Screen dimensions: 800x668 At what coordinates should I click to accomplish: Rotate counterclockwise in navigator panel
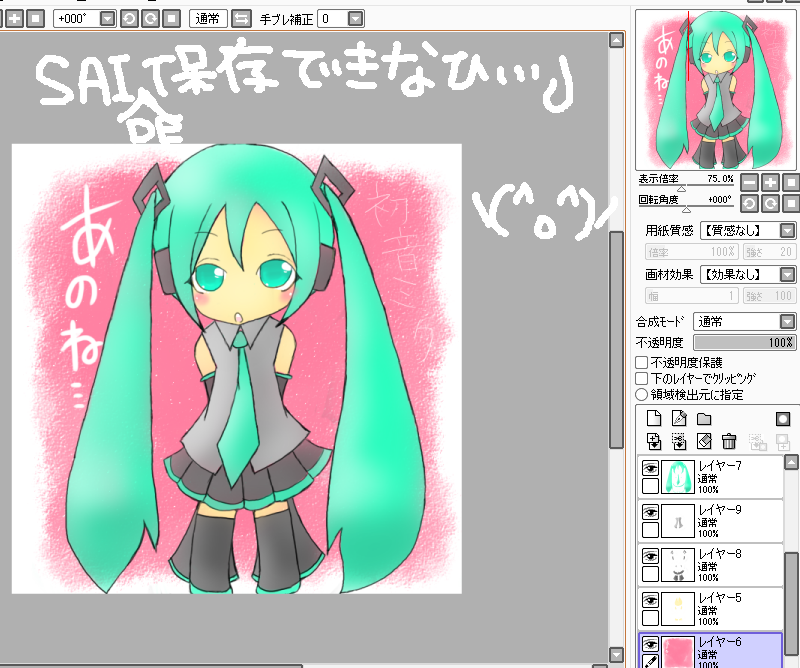(749, 204)
